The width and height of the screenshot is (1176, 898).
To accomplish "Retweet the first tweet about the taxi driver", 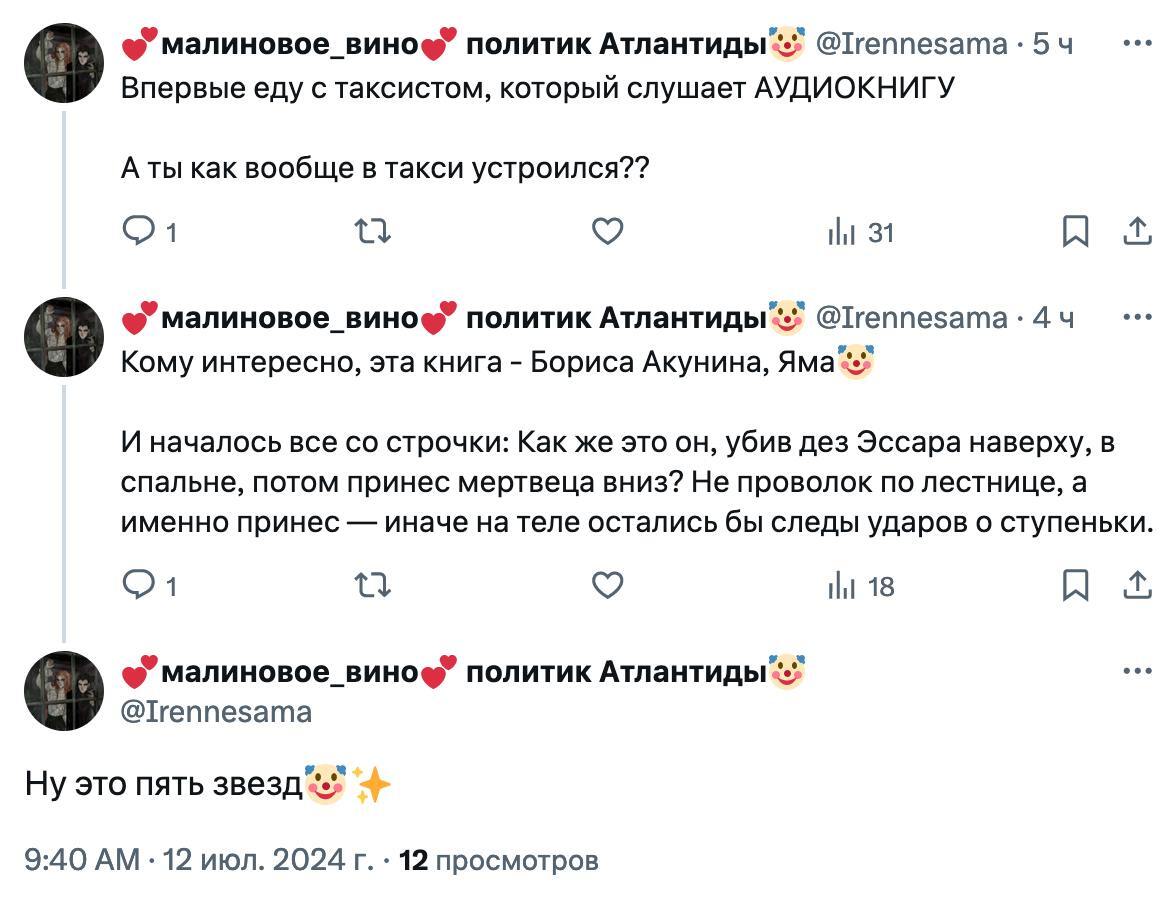I will 373,233.
